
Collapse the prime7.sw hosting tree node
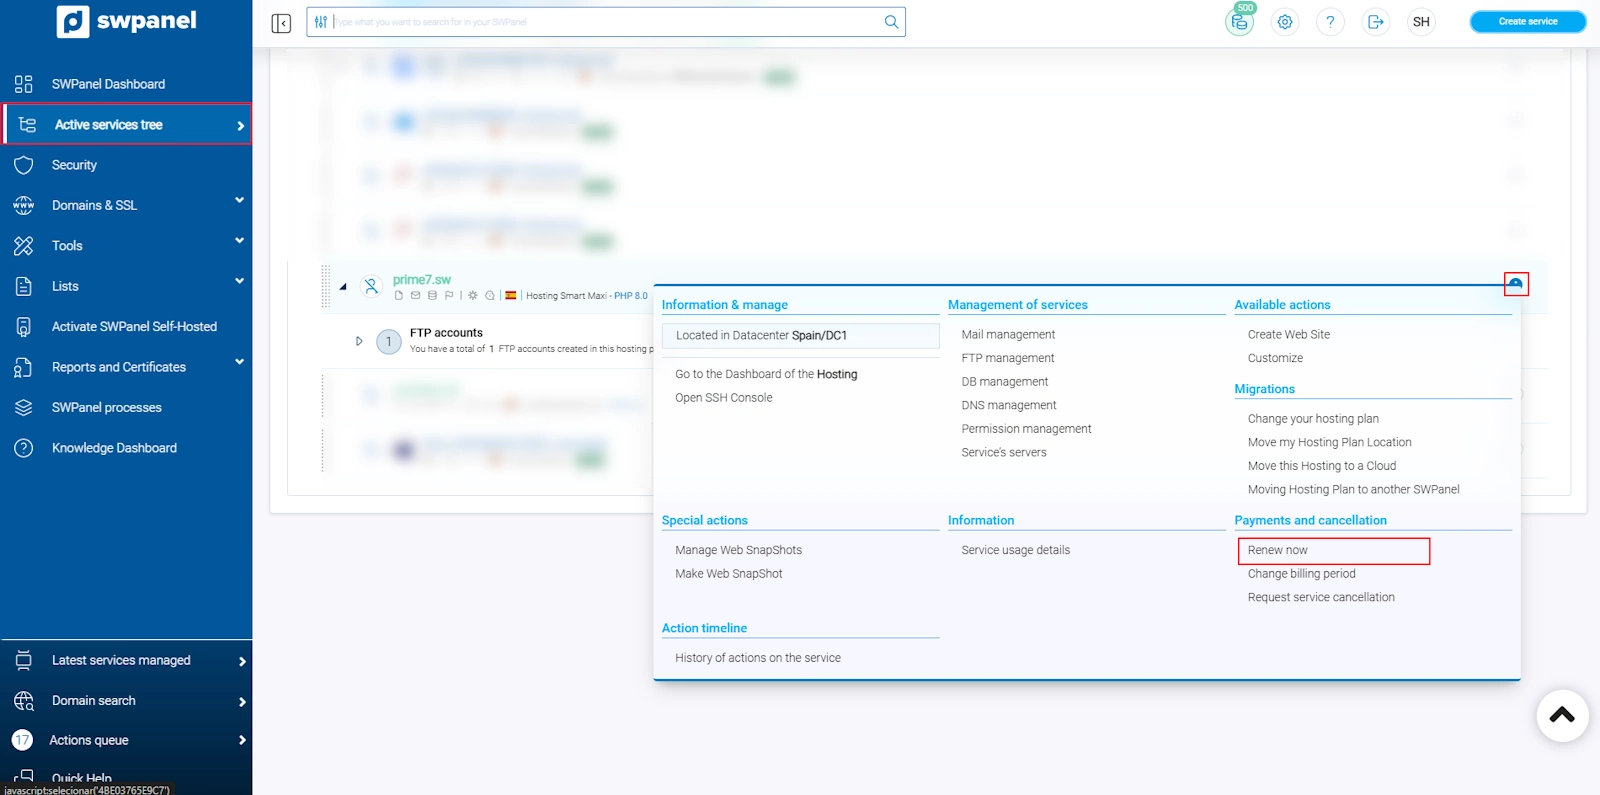click(x=343, y=287)
